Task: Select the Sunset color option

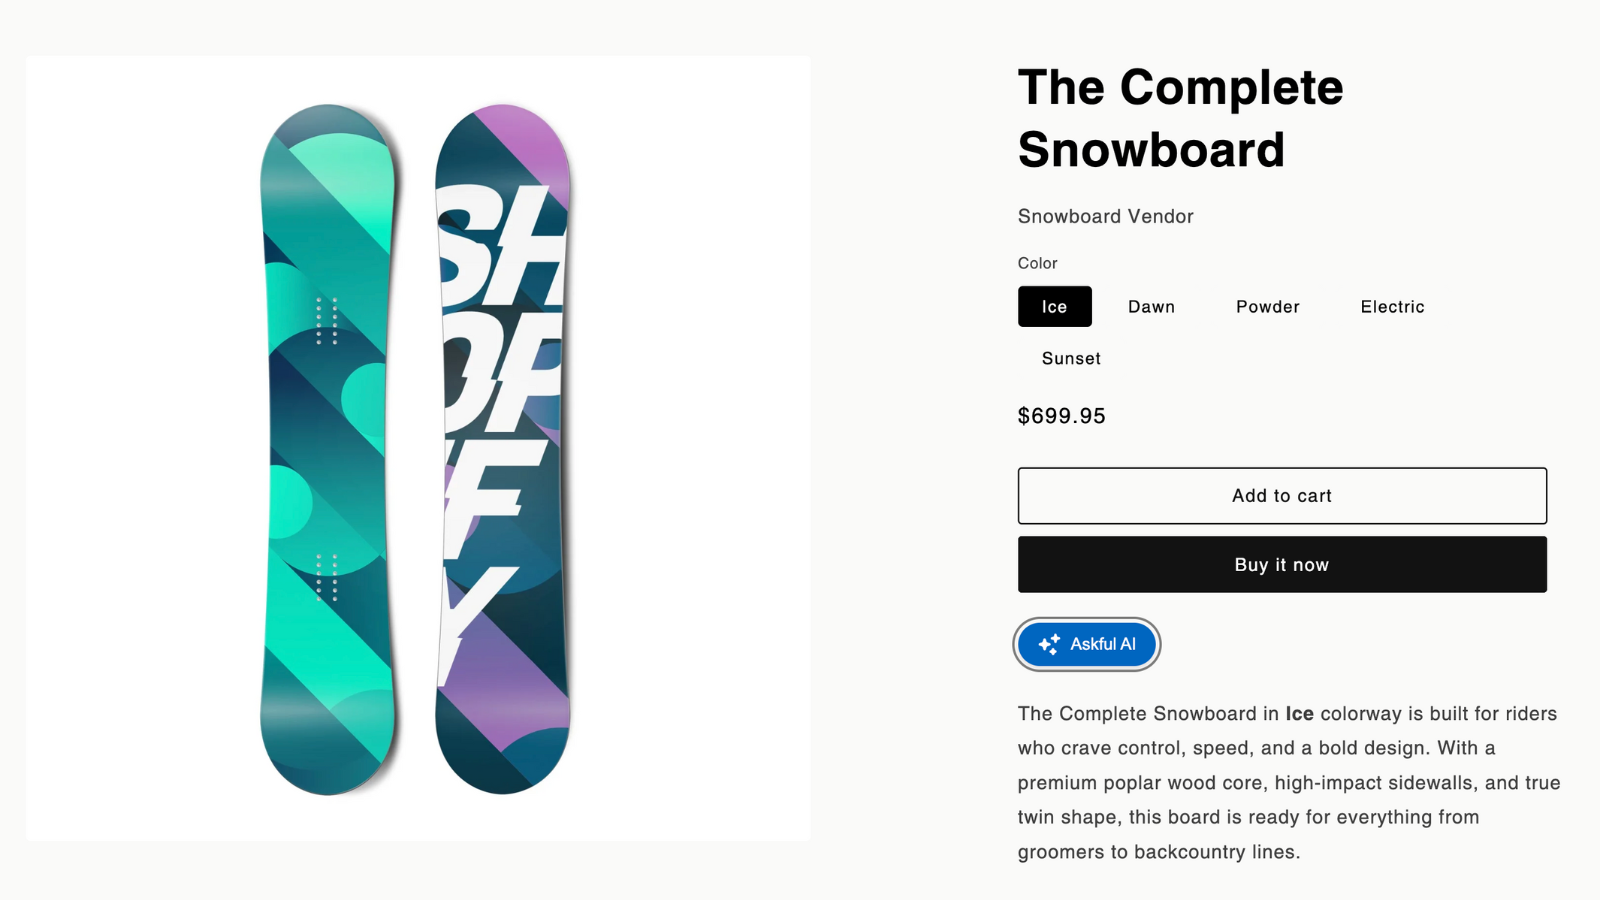Action: coord(1071,358)
